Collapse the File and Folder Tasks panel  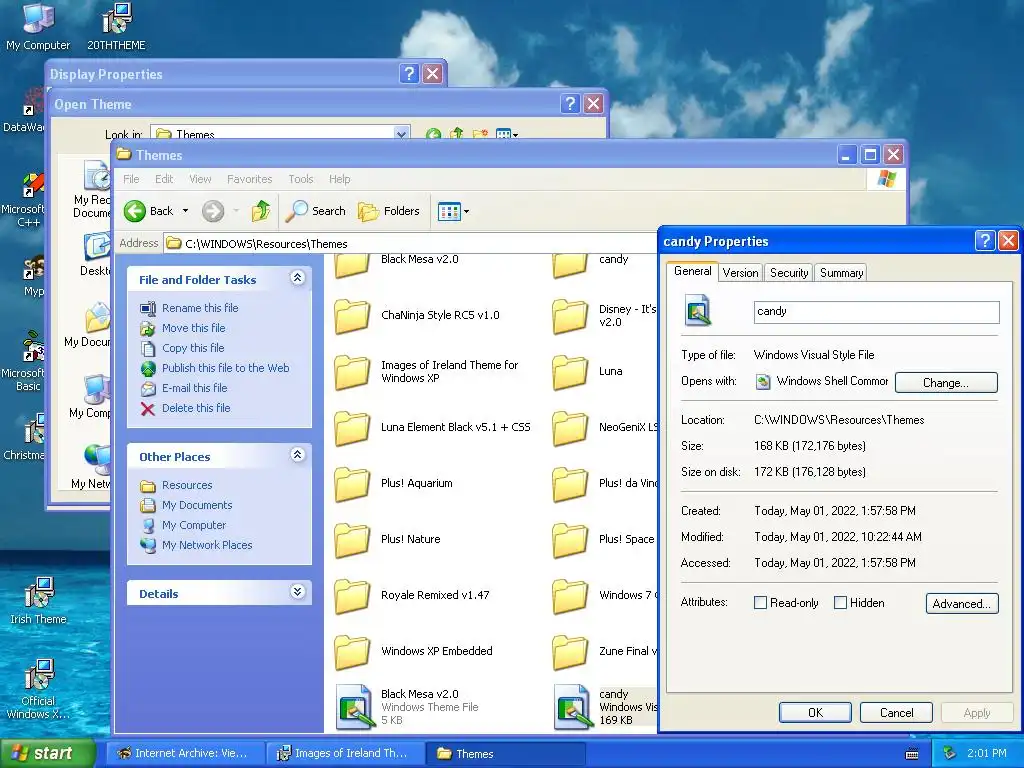tap(297, 278)
